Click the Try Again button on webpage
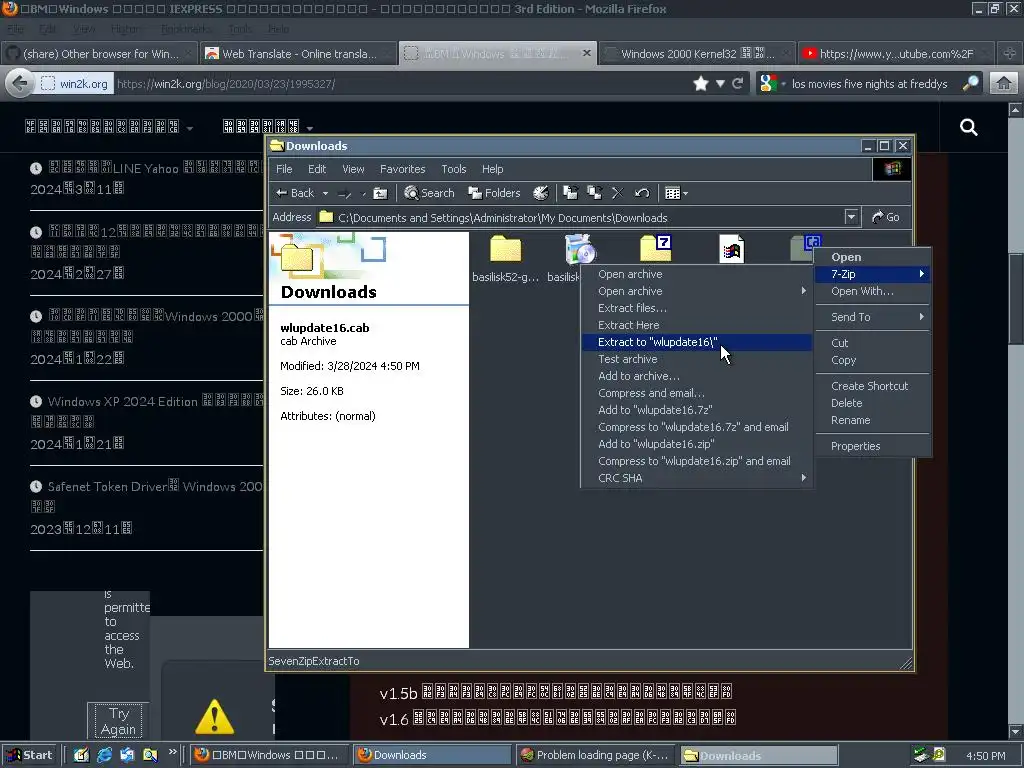Screen dimensions: 1024x768 click(118, 721)
